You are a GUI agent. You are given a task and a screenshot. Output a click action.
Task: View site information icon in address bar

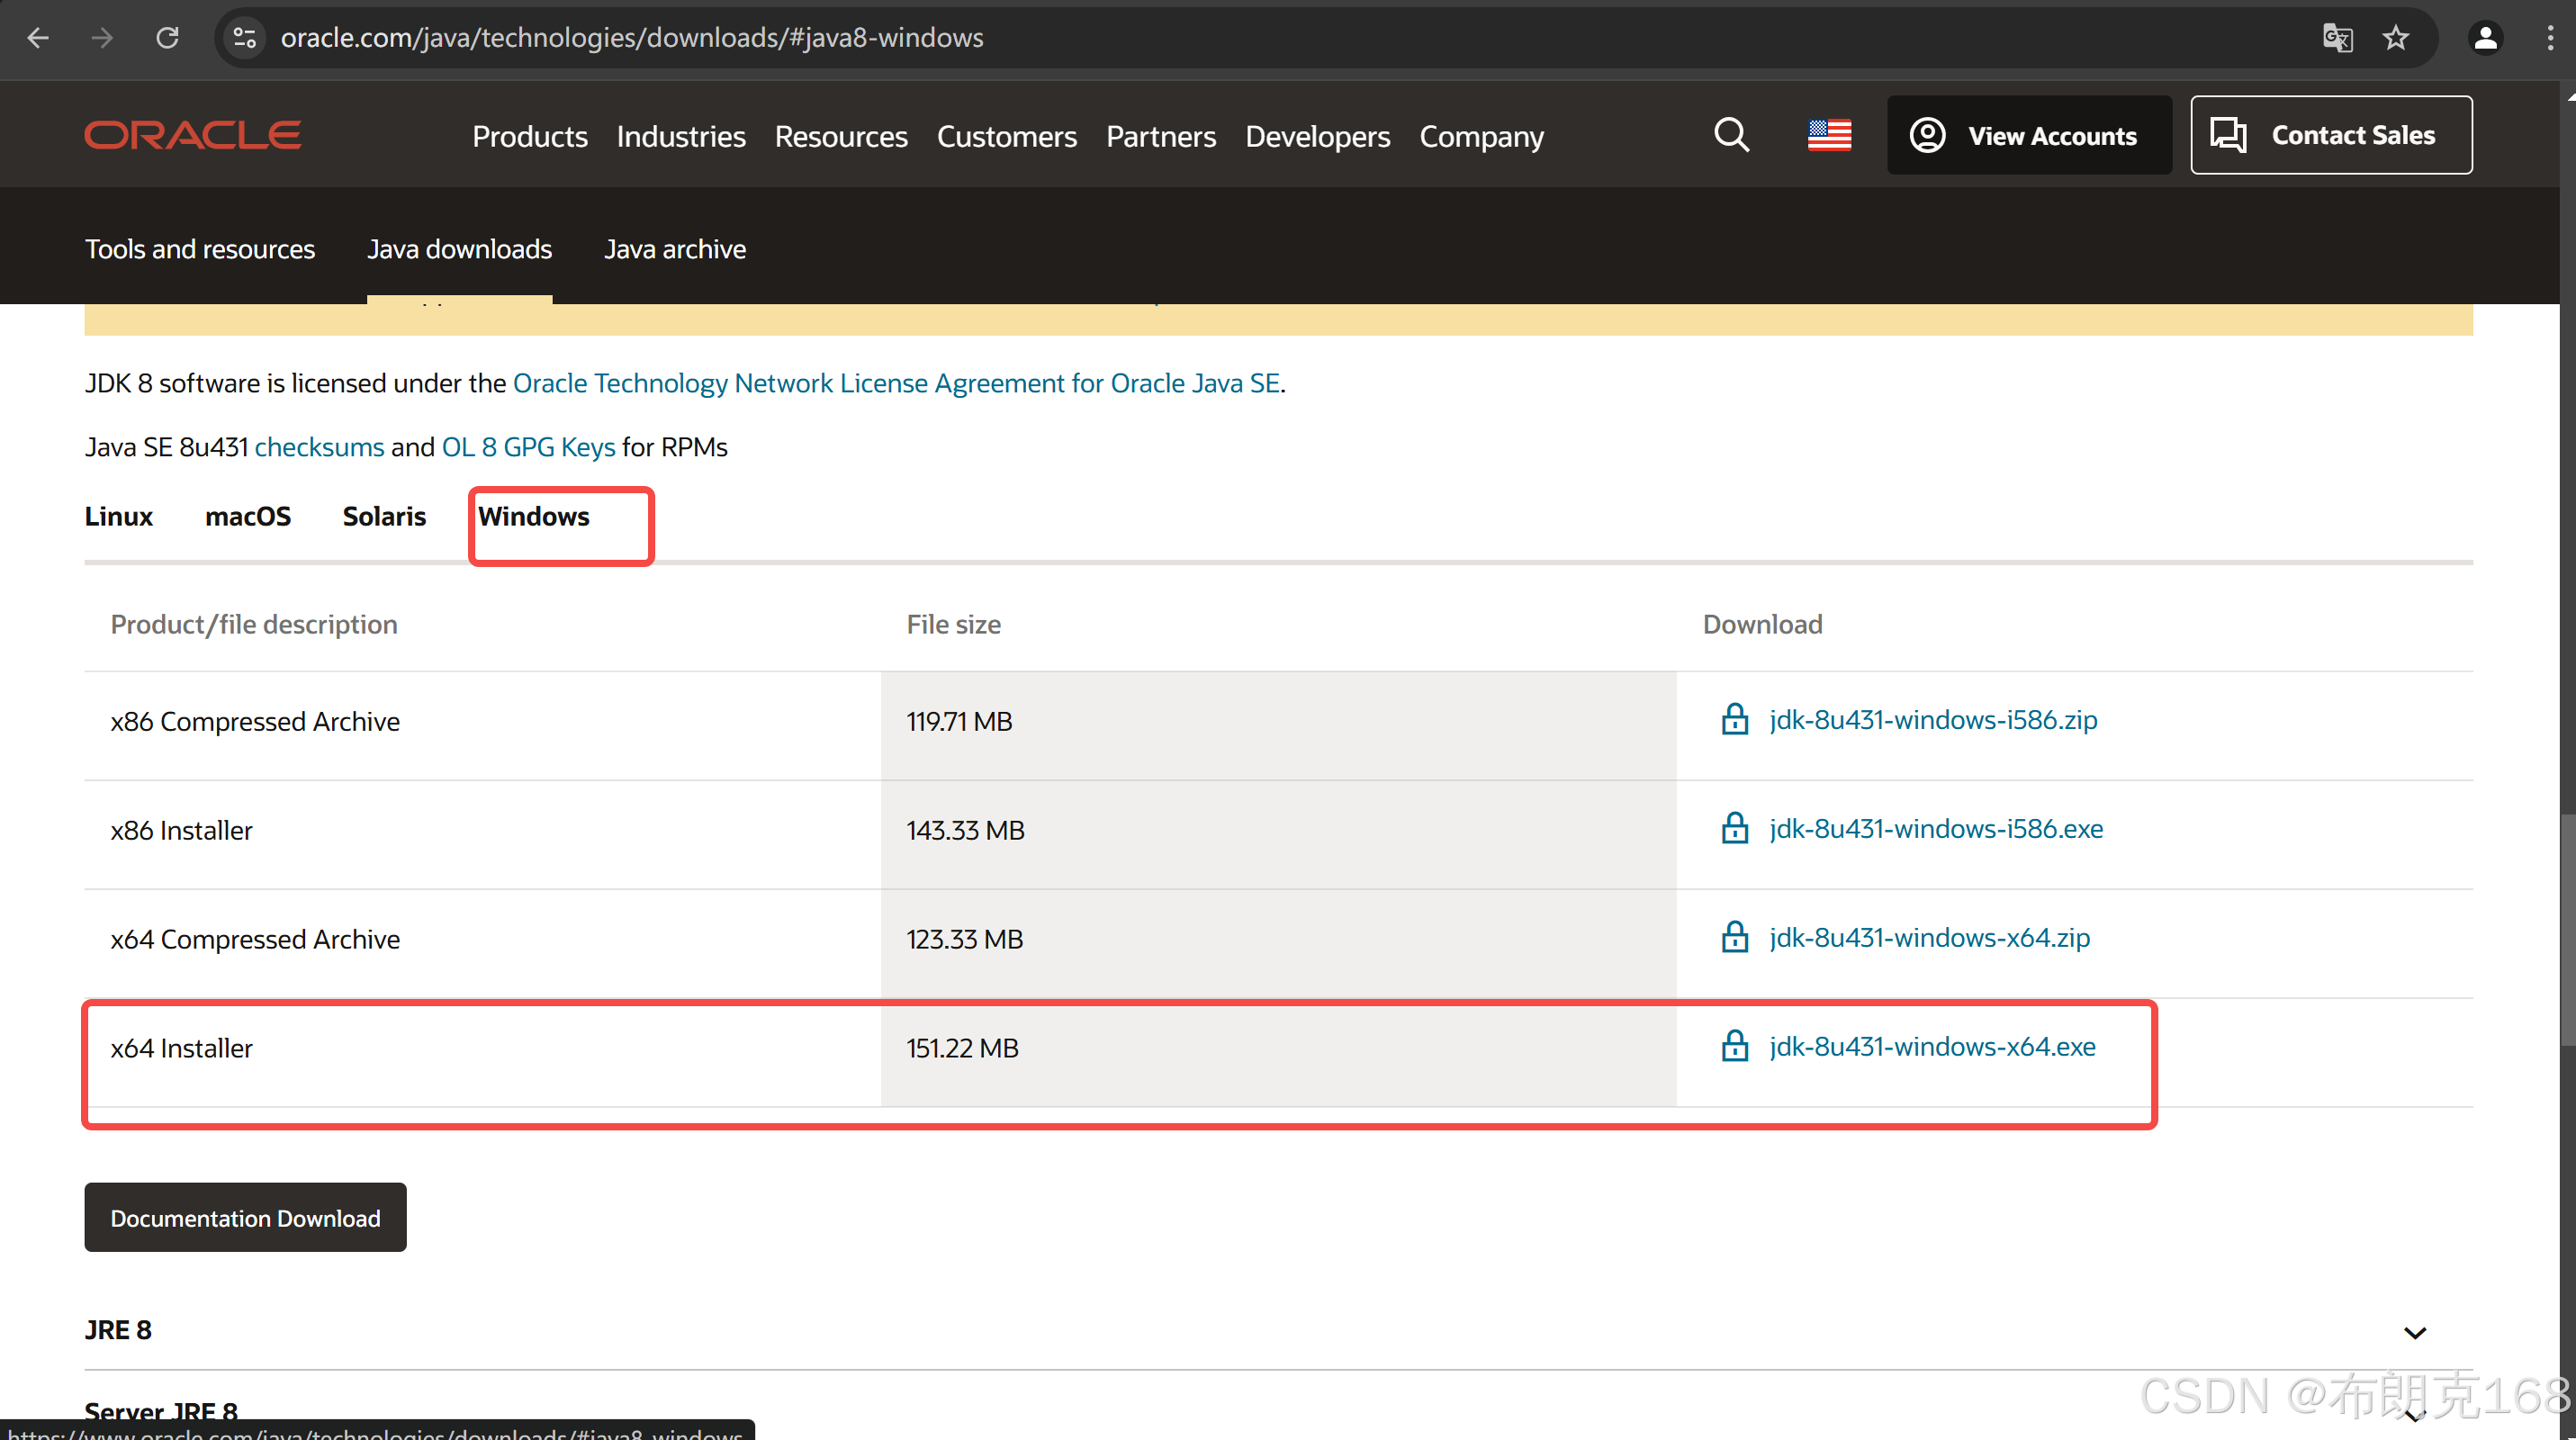click(x=245, y=38)
